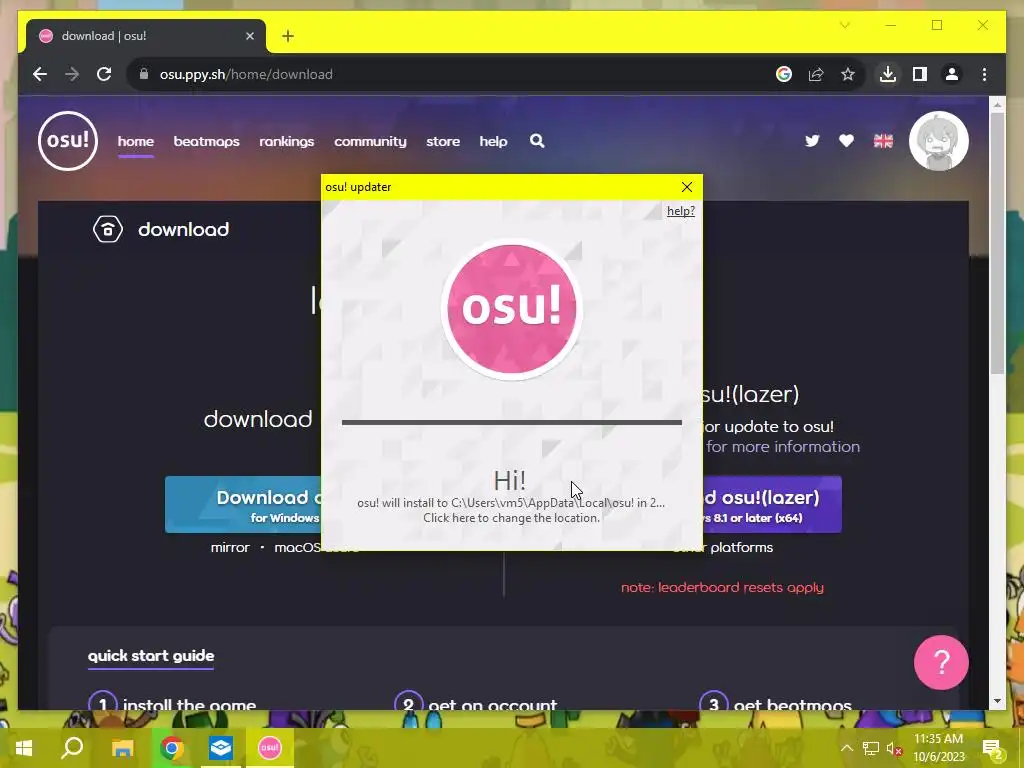Click the network tray icon
This screenshot has height=768, width=1024.
click(871, 748)
